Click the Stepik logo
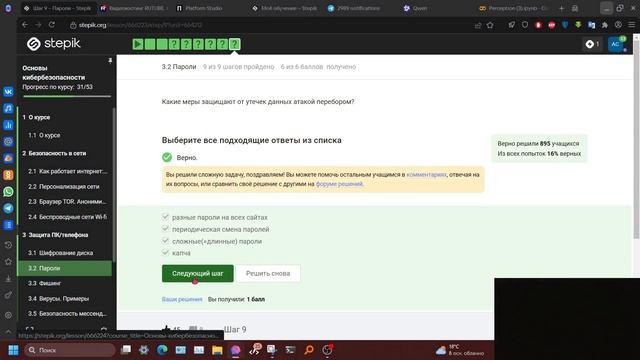The height and width of the screenshot is (360, 640). pos(53,43)
